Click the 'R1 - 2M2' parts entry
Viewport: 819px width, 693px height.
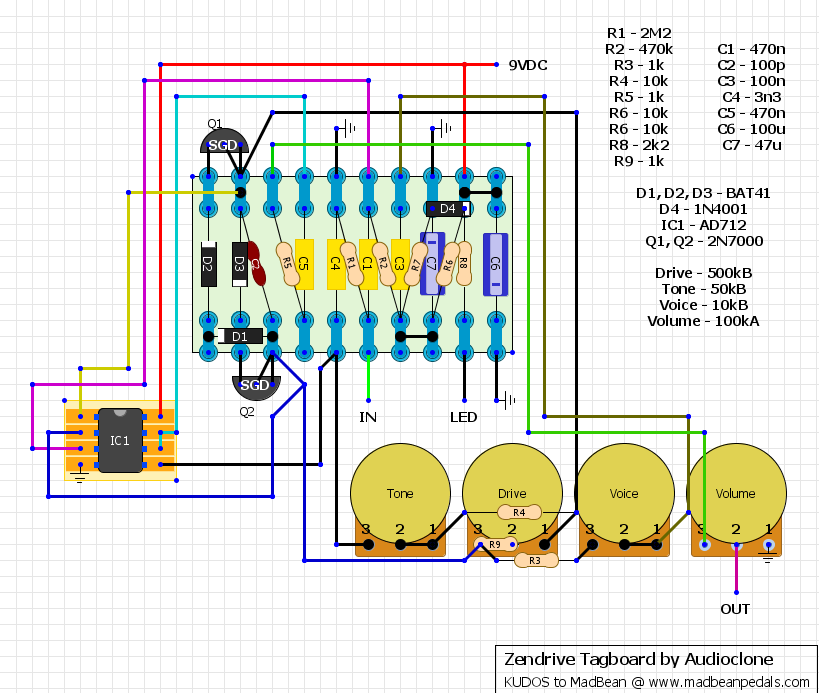(639, 33)
